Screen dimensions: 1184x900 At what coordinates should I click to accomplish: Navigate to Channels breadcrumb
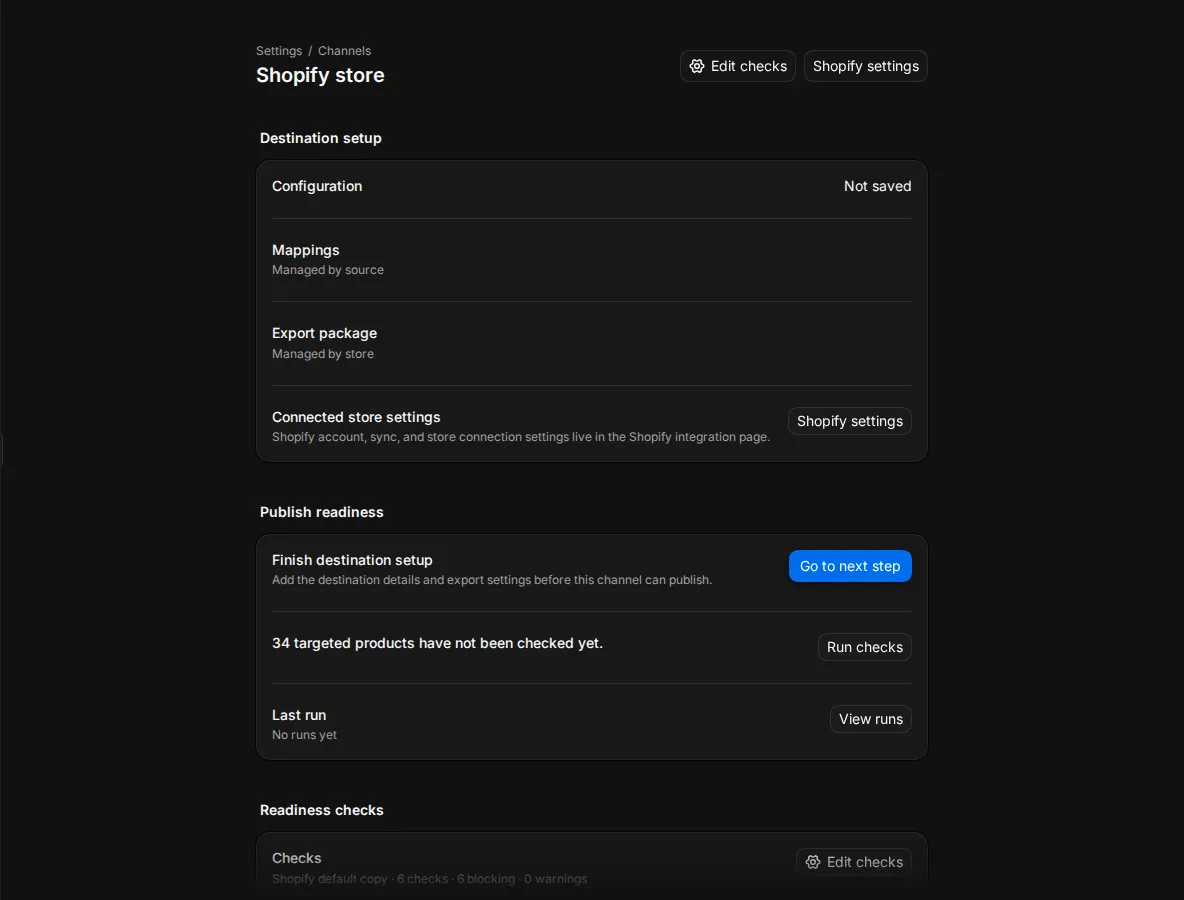[x=344, y=51]
